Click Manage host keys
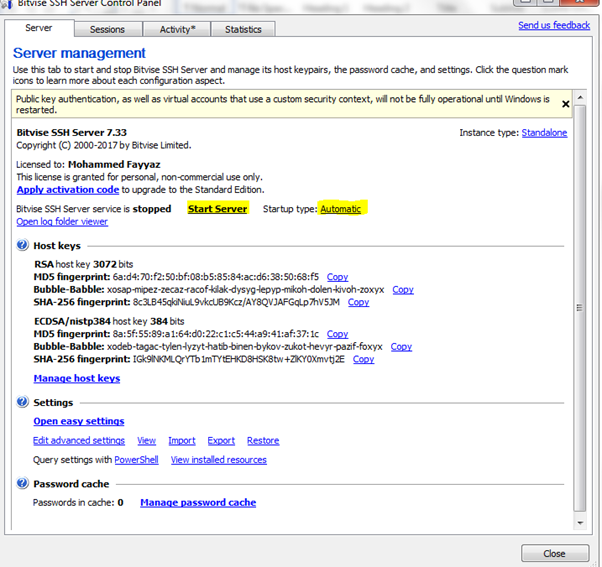This screenshot has height=567, width=602. click(x=77, y=379)
